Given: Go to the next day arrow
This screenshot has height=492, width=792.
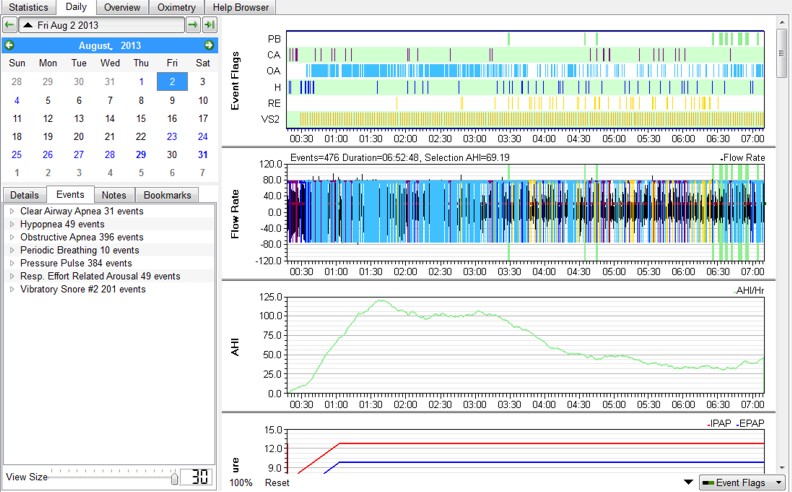Looking at the screenshot, I should [x=193, y=24].
